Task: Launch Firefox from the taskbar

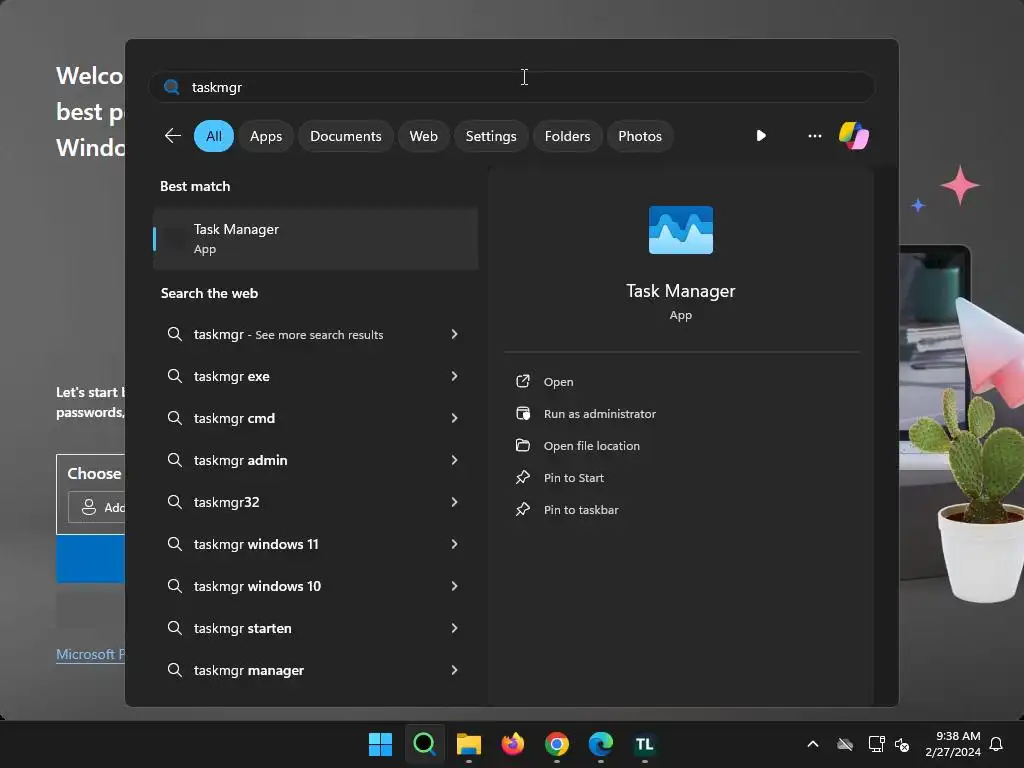Action: 513,744
